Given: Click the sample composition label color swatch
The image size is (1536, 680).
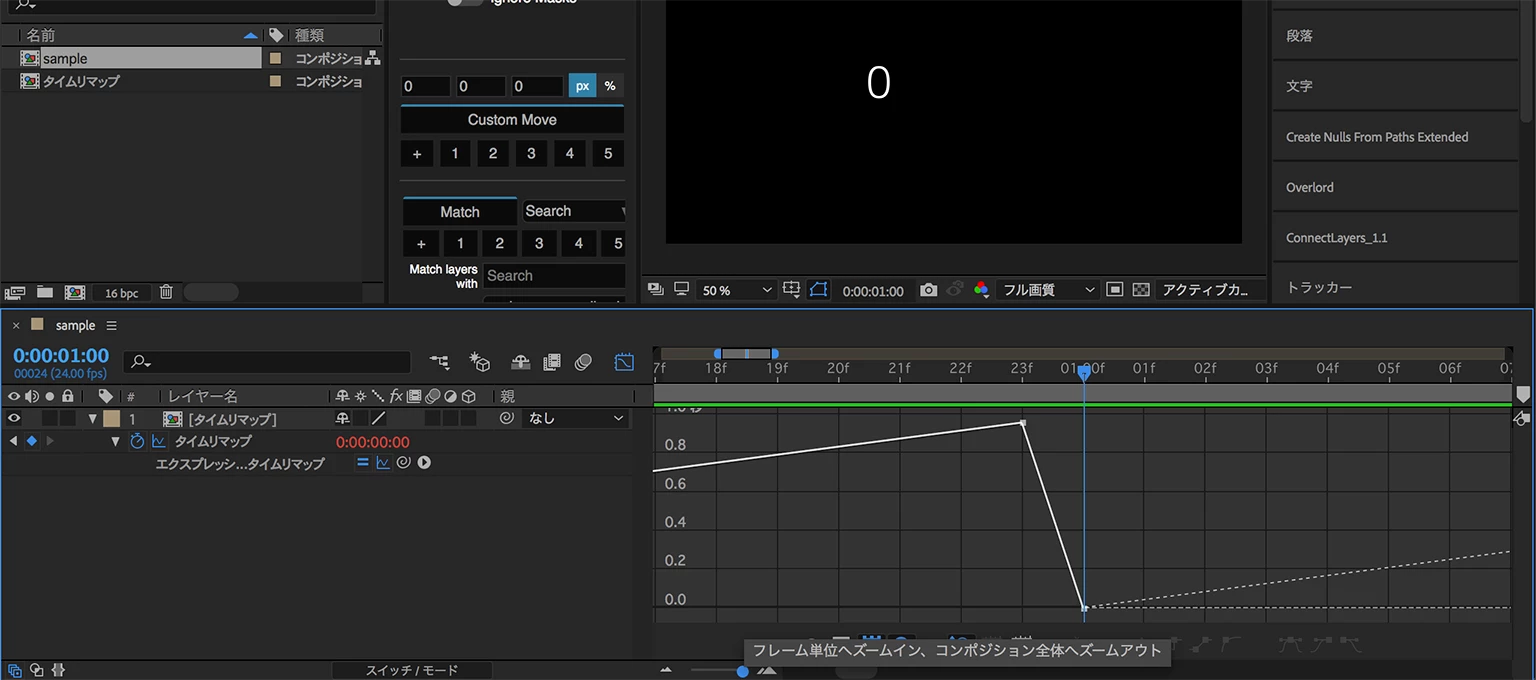Looking at the screenshot, I should (x=275, y=58).
